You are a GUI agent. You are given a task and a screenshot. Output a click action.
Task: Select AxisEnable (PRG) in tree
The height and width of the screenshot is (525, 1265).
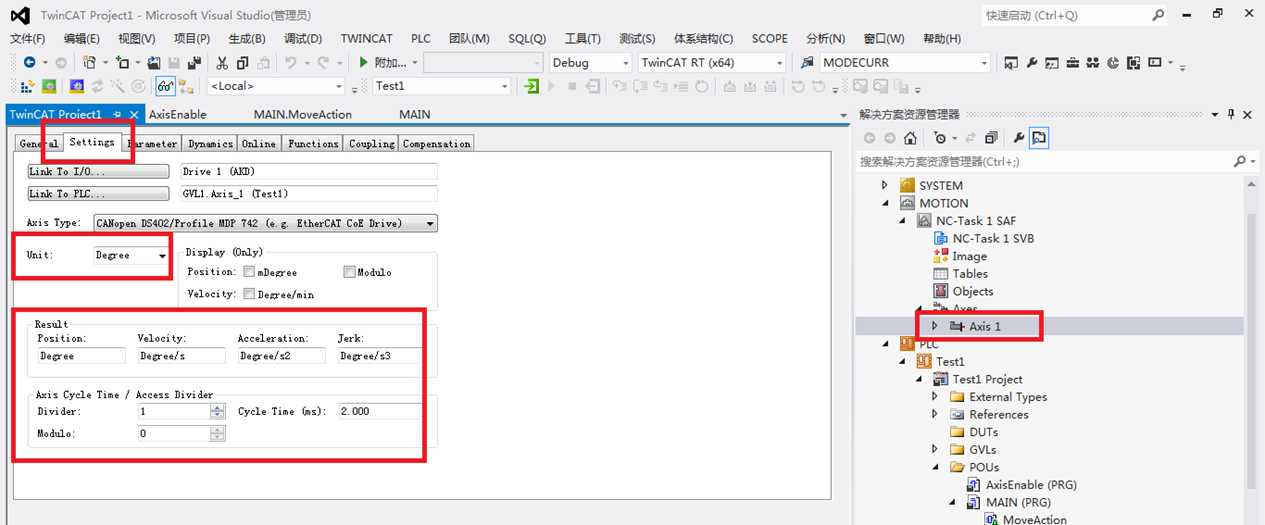click(x=1030, y=485)
